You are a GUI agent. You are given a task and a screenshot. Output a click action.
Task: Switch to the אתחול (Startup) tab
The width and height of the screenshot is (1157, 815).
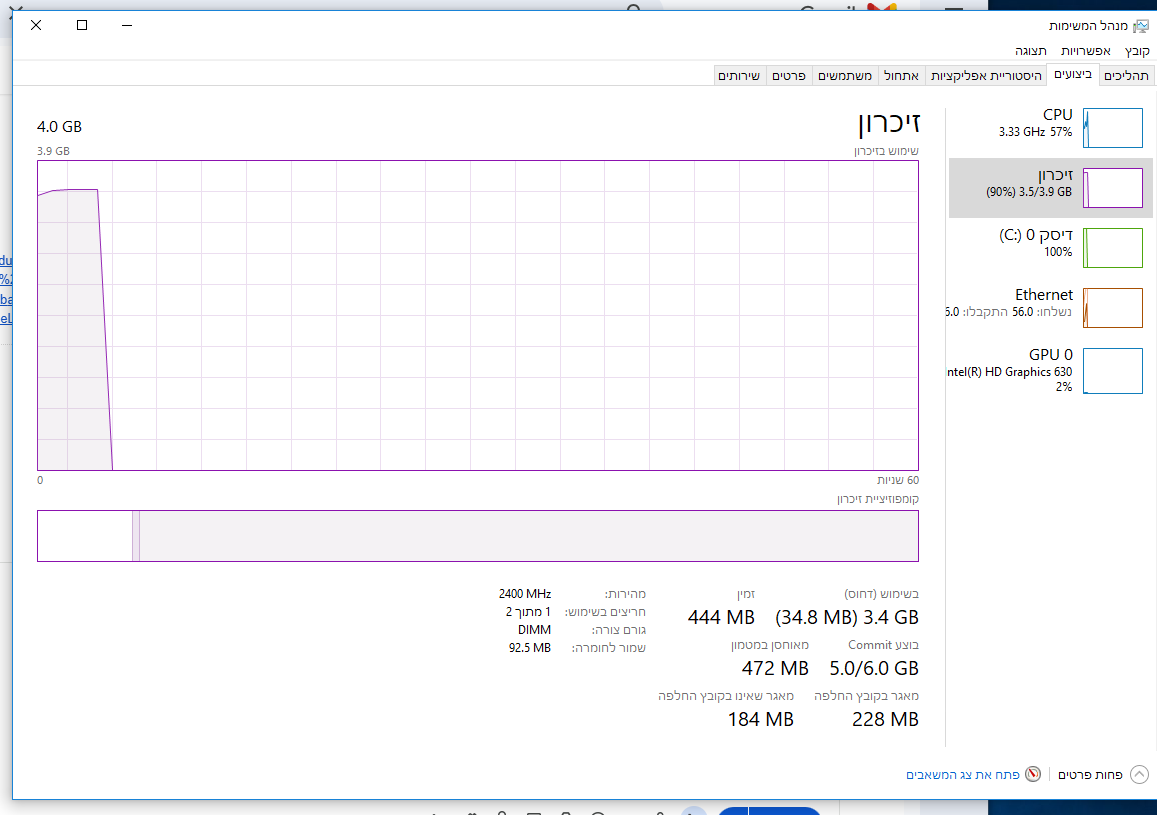point(901,76)
